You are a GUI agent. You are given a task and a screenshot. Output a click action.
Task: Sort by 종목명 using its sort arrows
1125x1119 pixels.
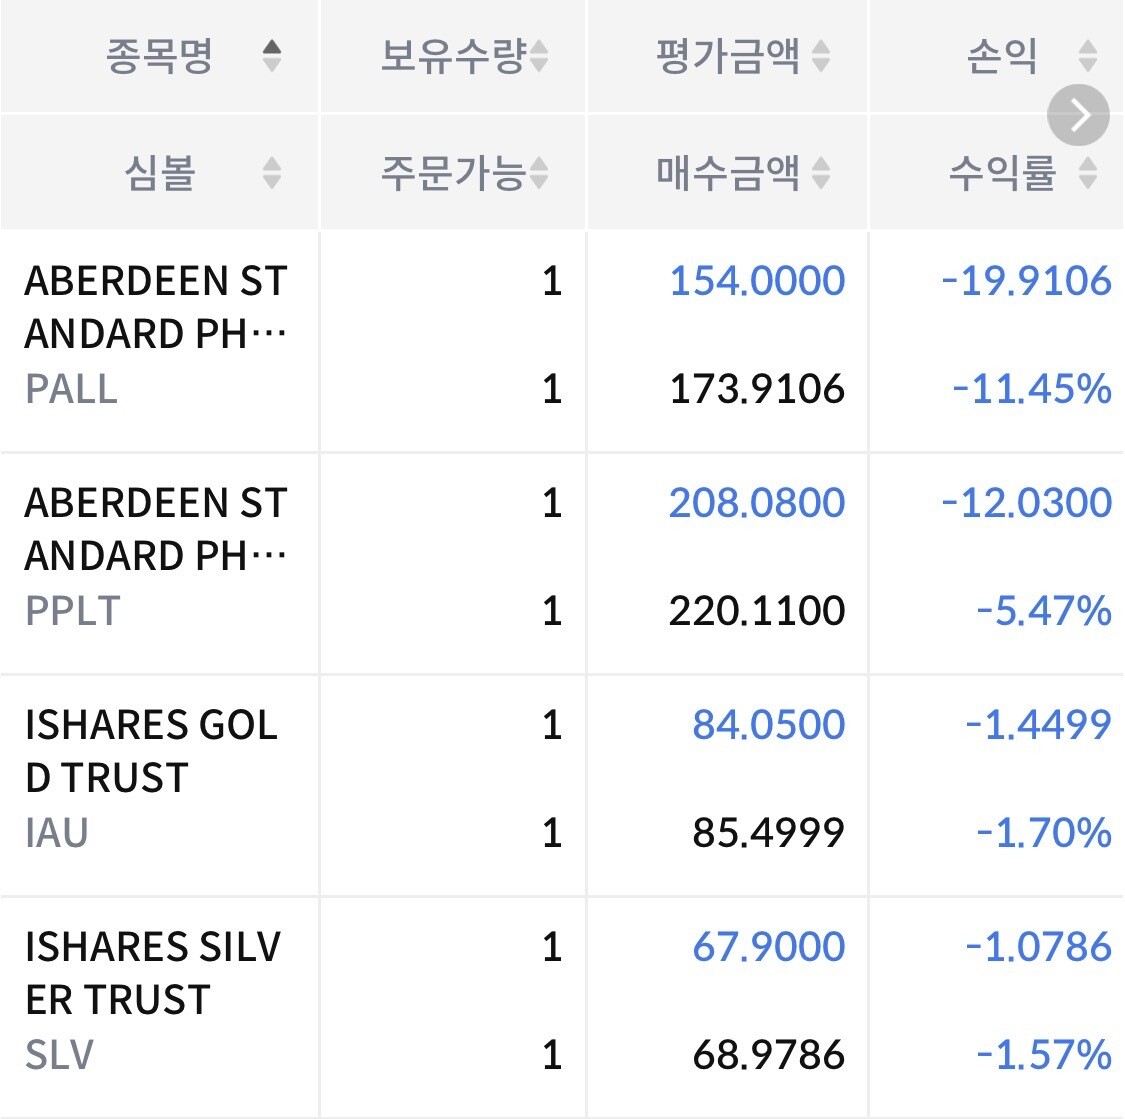click(272, 56)
